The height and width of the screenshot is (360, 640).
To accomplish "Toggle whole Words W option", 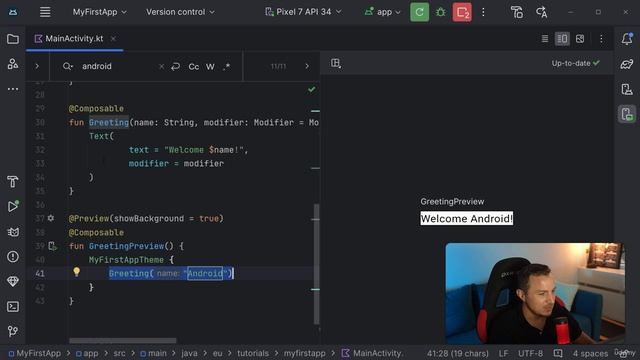I will pyautogui.click(x=210, y=67).
